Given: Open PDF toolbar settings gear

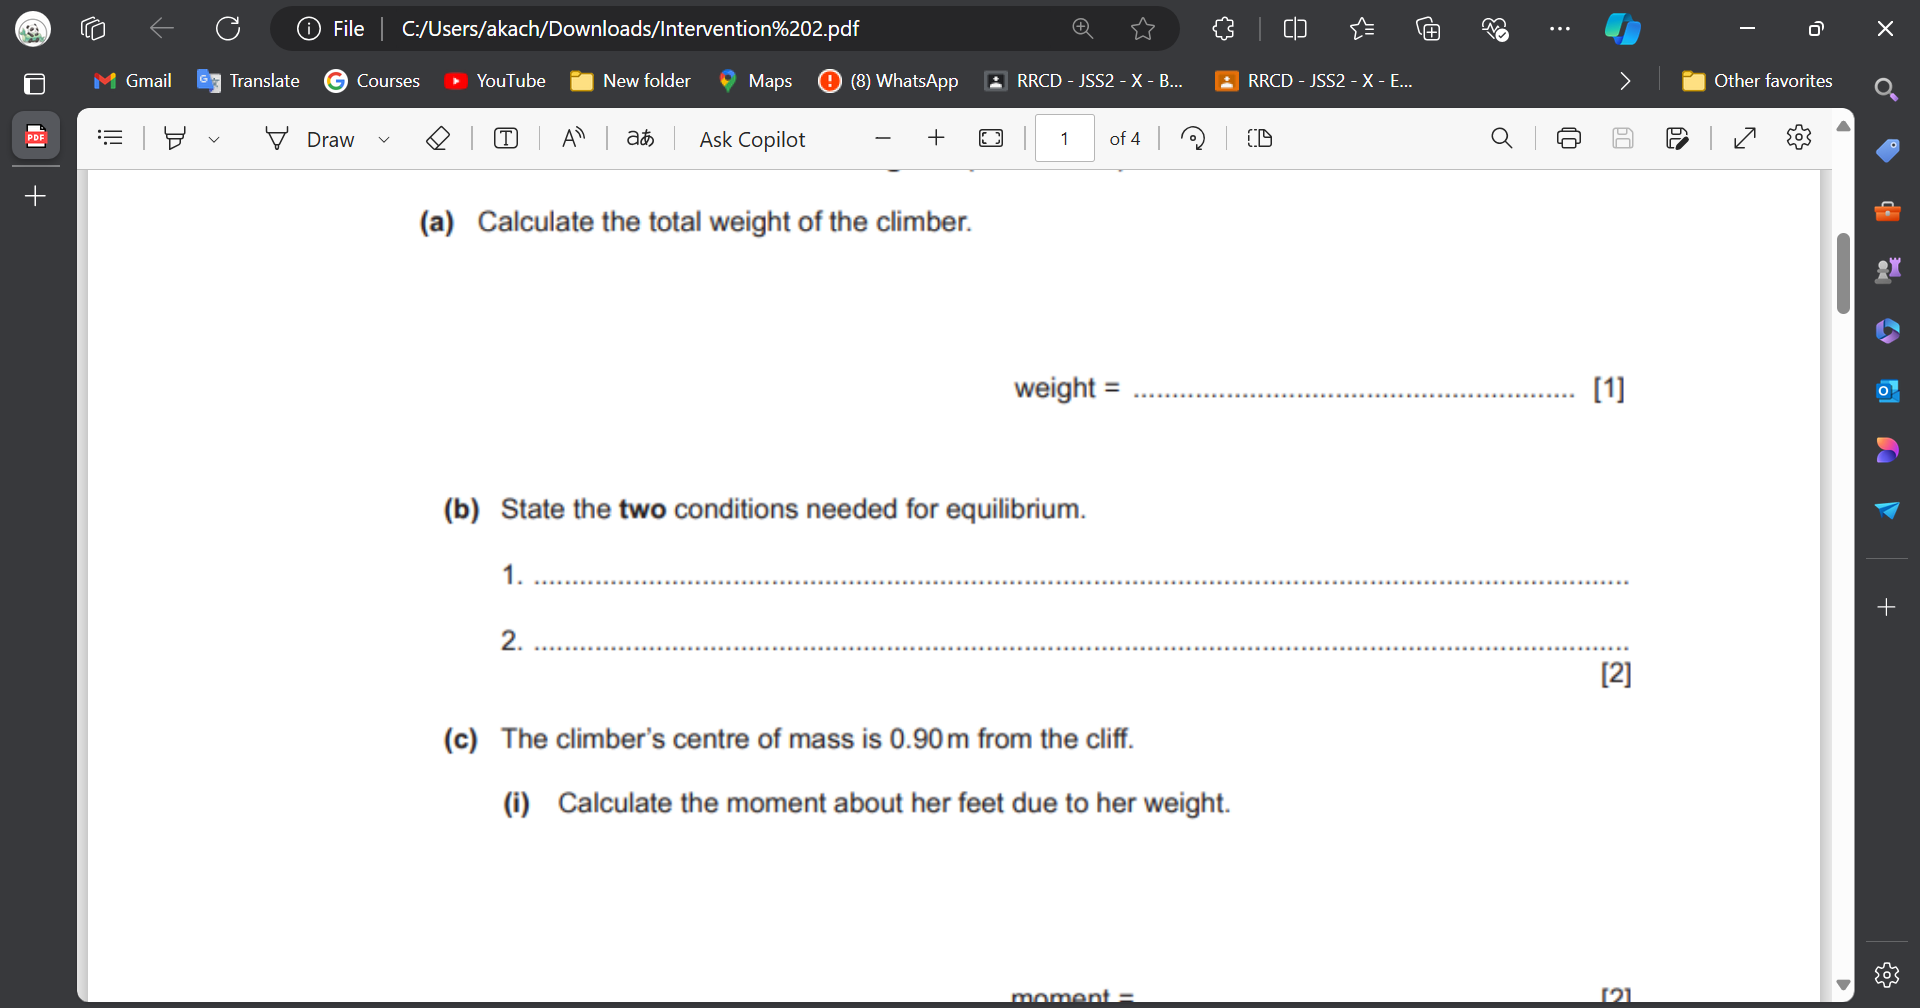Looking at the screenshot, I should click(1799, 137).
